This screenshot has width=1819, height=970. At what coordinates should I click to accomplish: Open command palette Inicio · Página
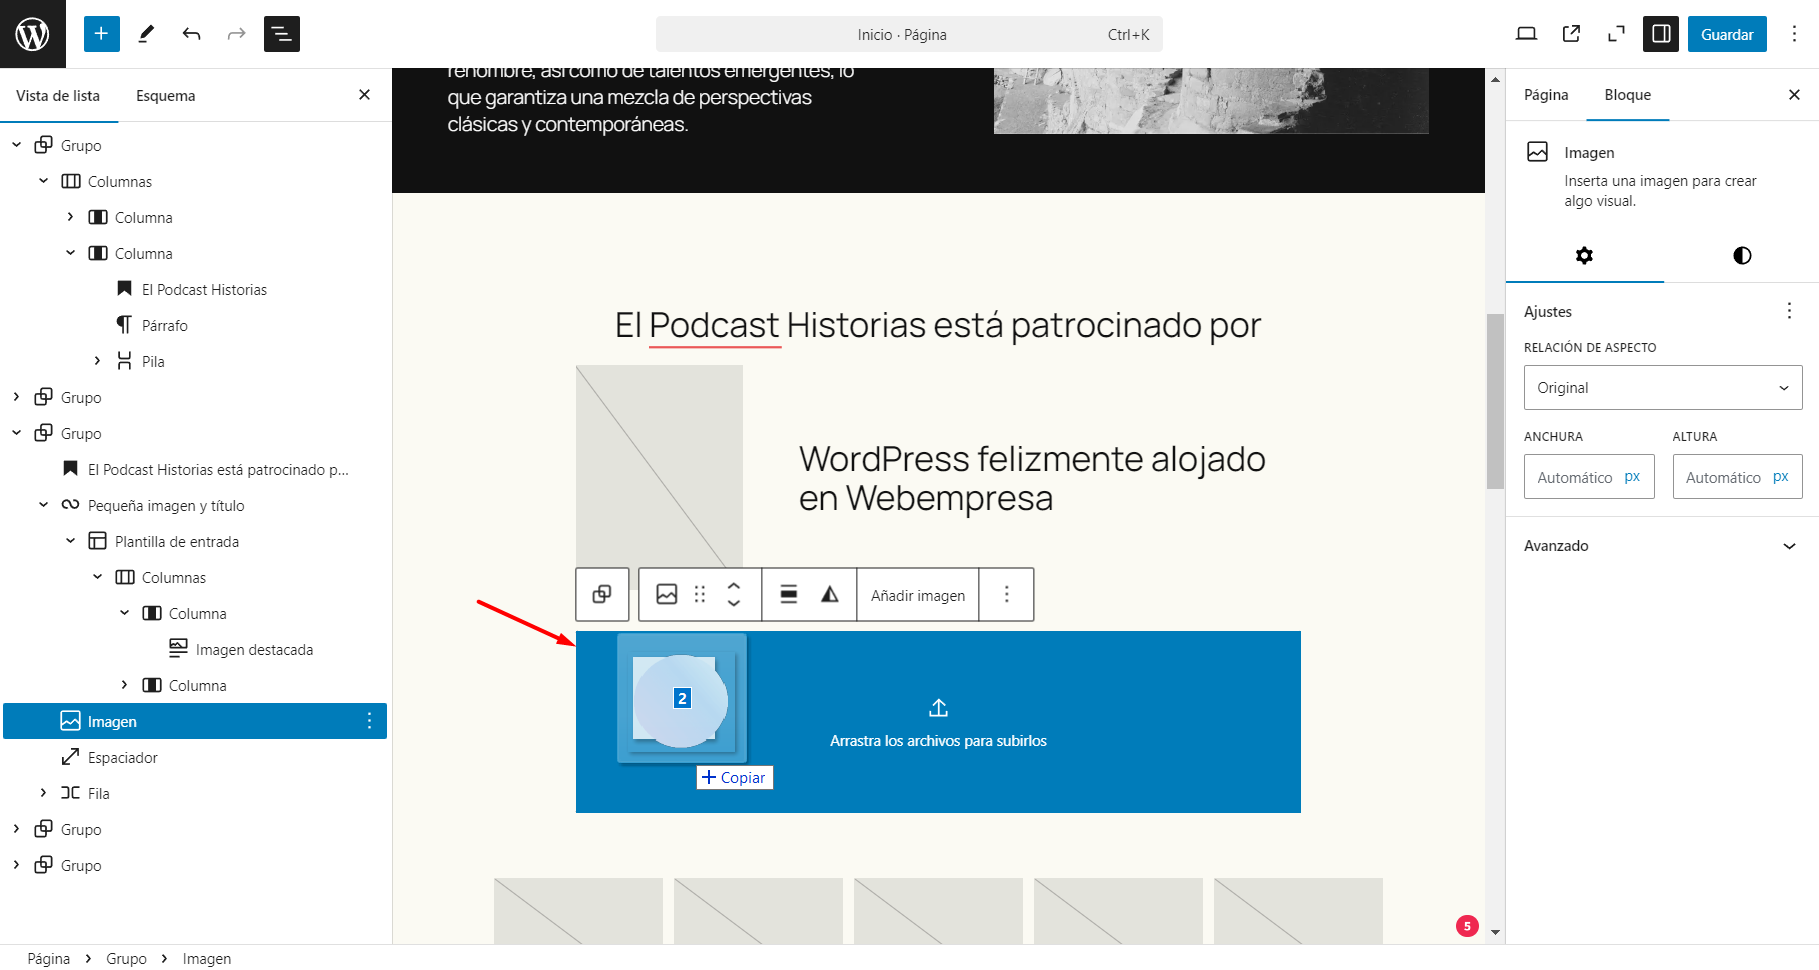coord(909,34)
